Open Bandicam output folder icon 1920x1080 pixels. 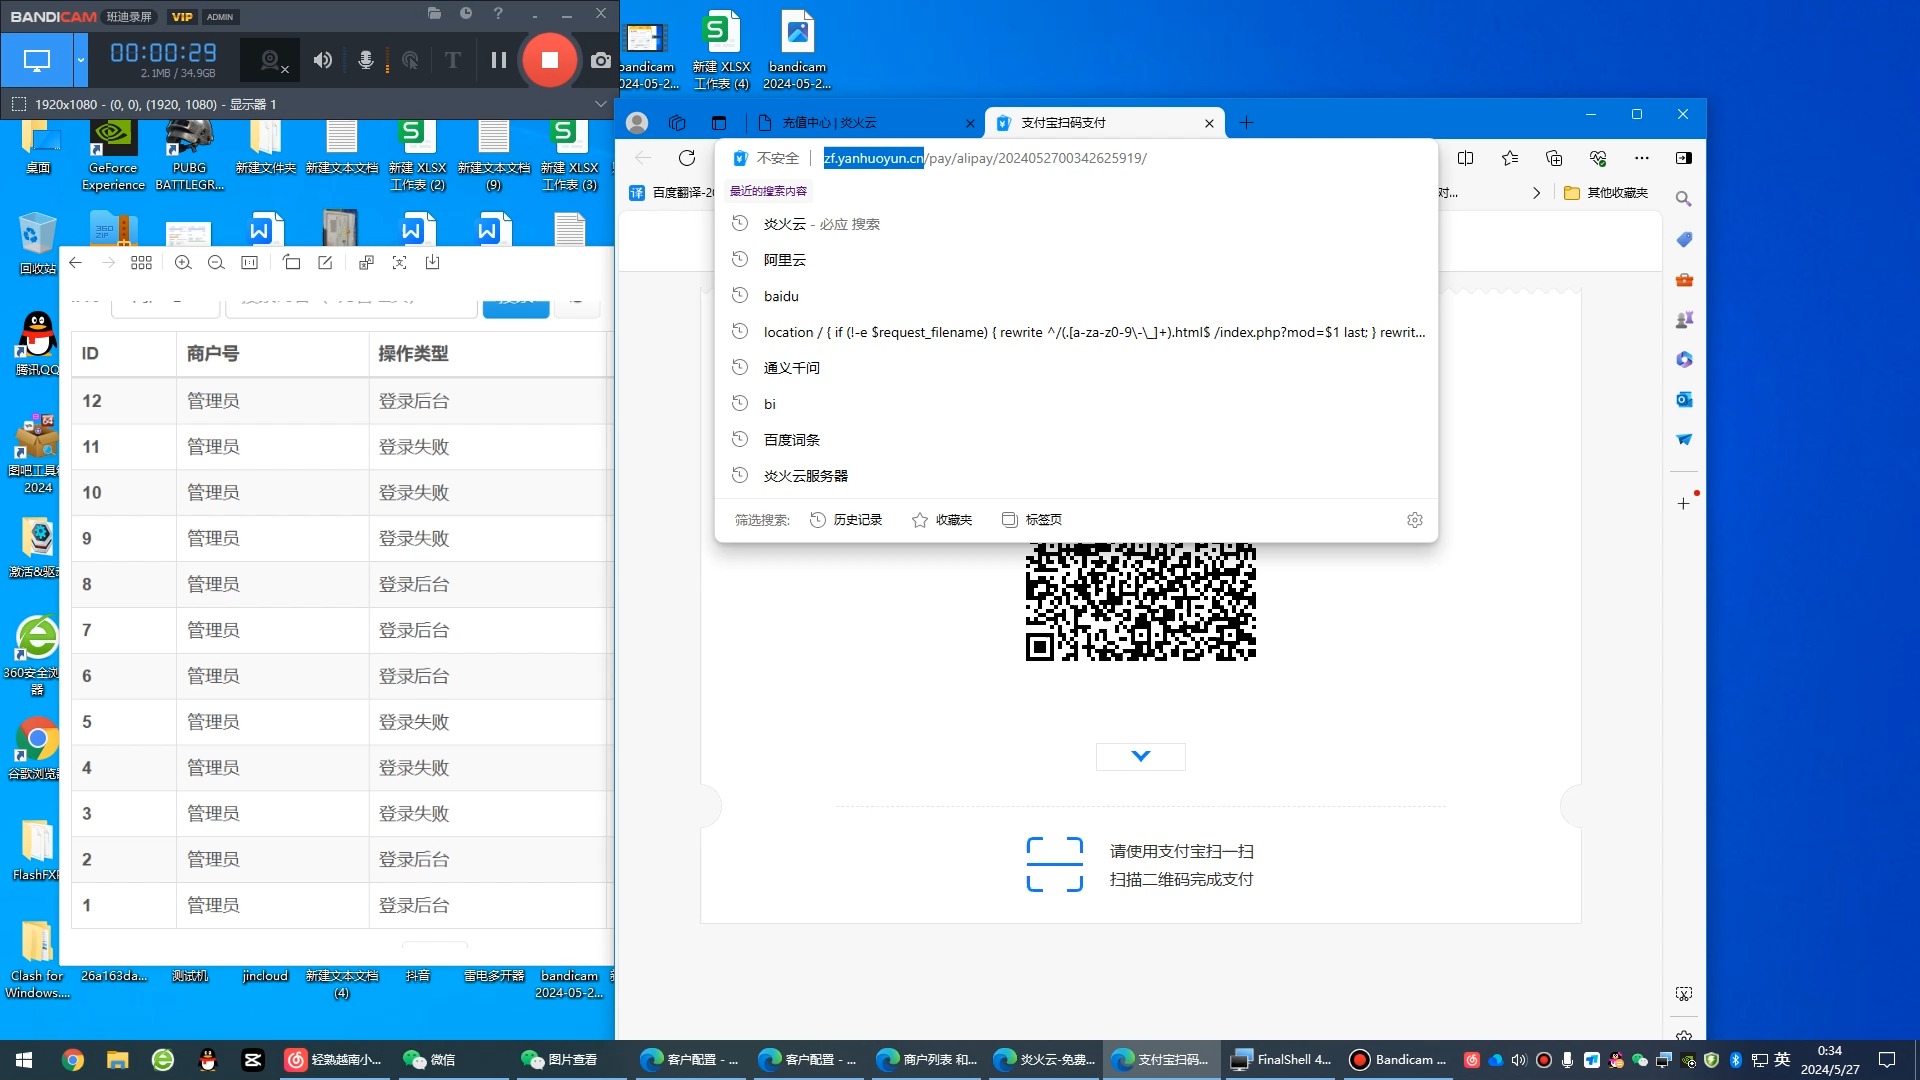click(434, 14)
